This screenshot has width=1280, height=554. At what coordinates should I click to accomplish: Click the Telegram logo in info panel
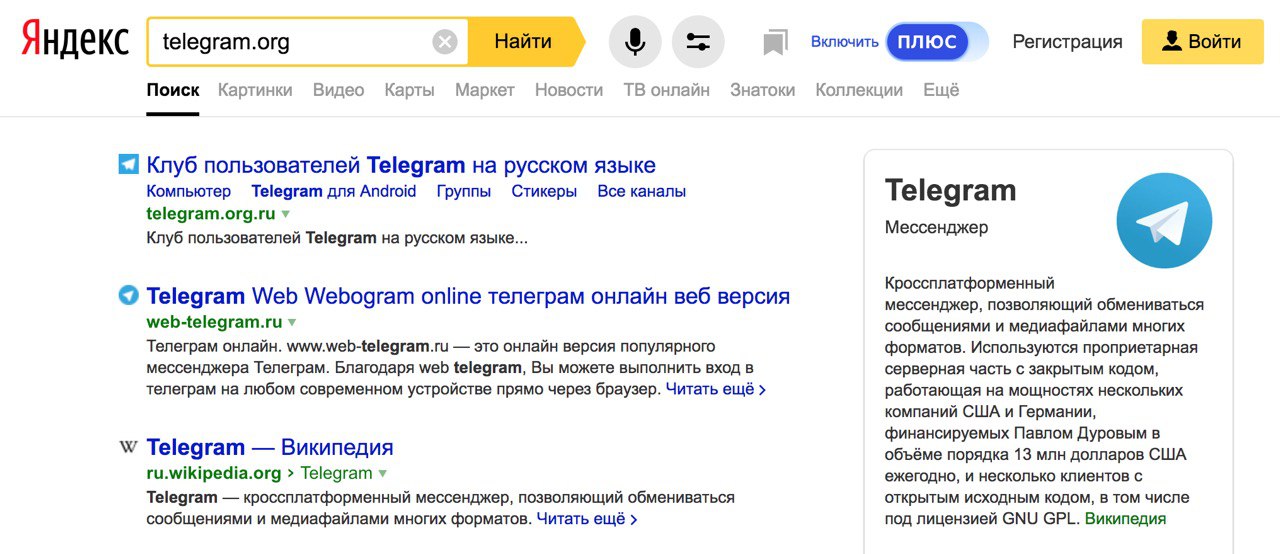pyautogui.click(x=1164, y=221)
